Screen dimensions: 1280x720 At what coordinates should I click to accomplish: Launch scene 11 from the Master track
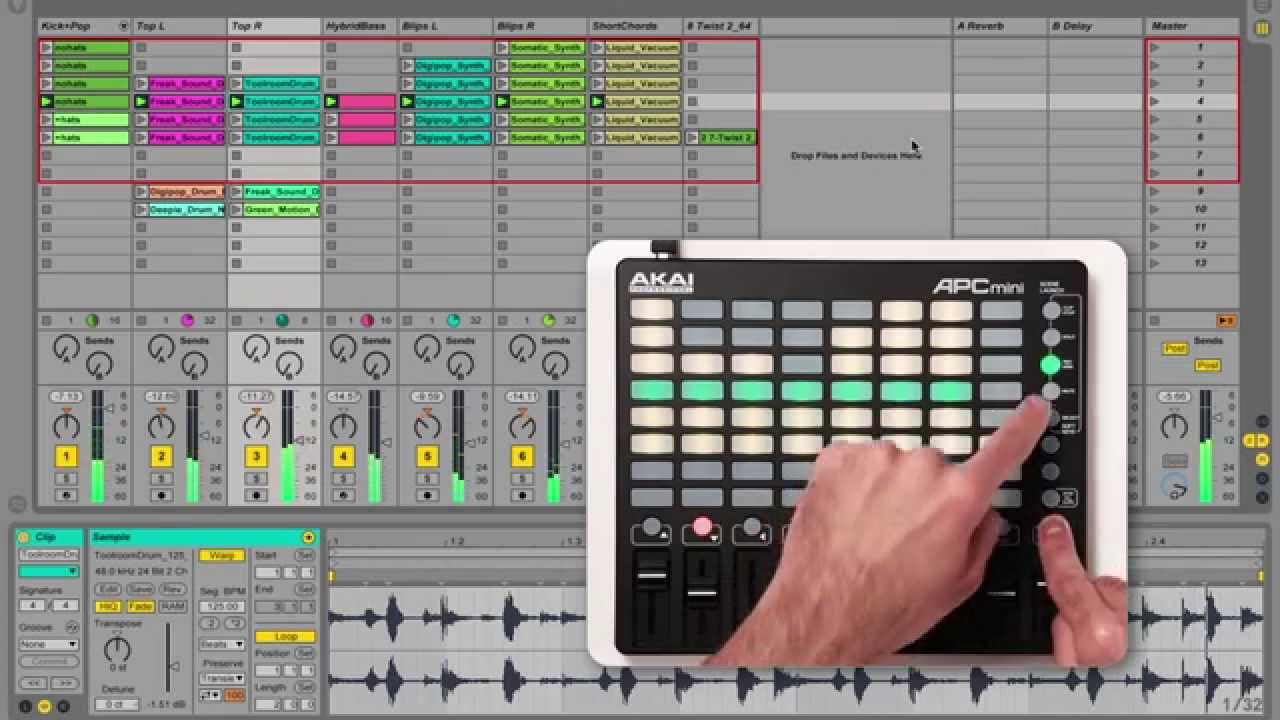pyautogui.click(x=1155, y=227)
